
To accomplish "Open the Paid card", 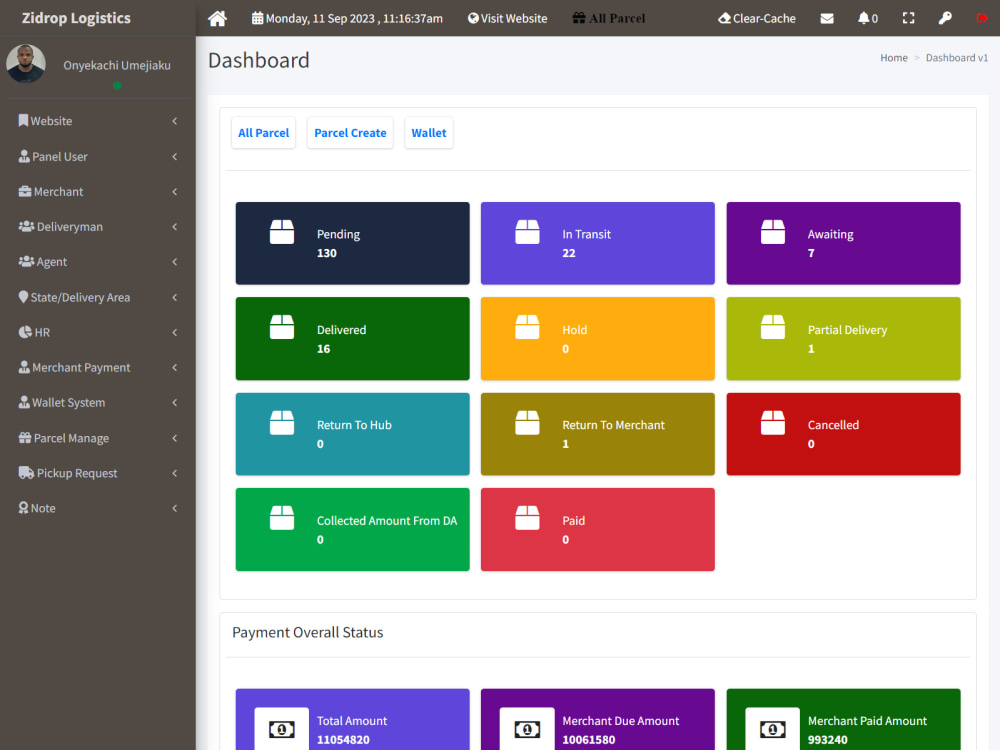I will pyautogui.click(x=598, y=529).
